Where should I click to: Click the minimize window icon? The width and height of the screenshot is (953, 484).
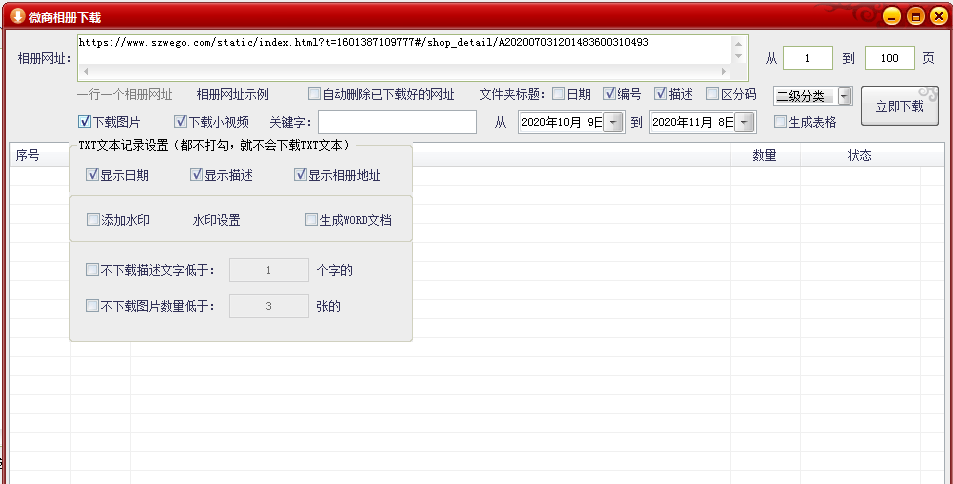click(892, 16)
